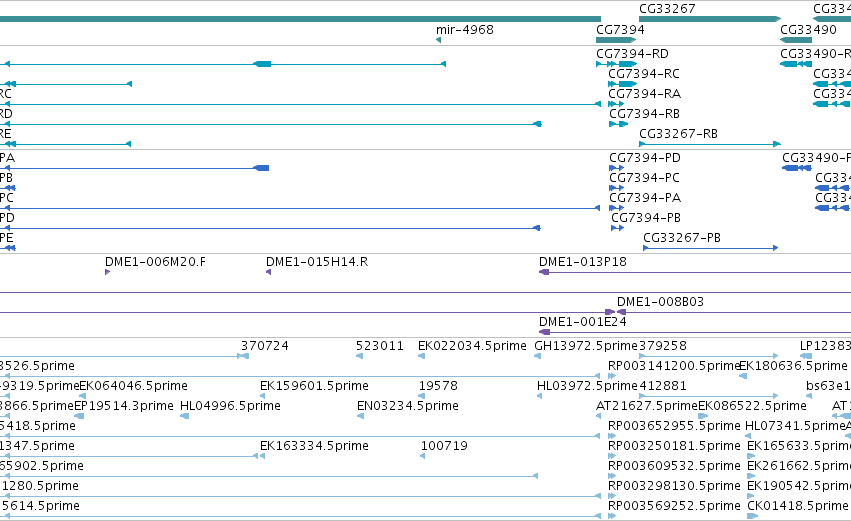Select EST label 412881

663,386
